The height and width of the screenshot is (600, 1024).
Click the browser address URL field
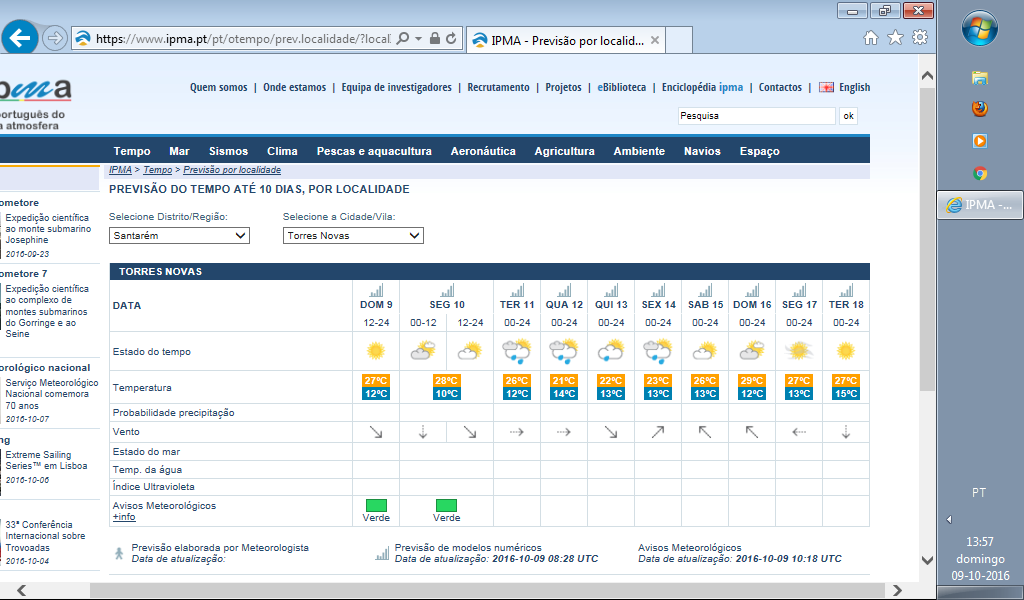[243, 39]
